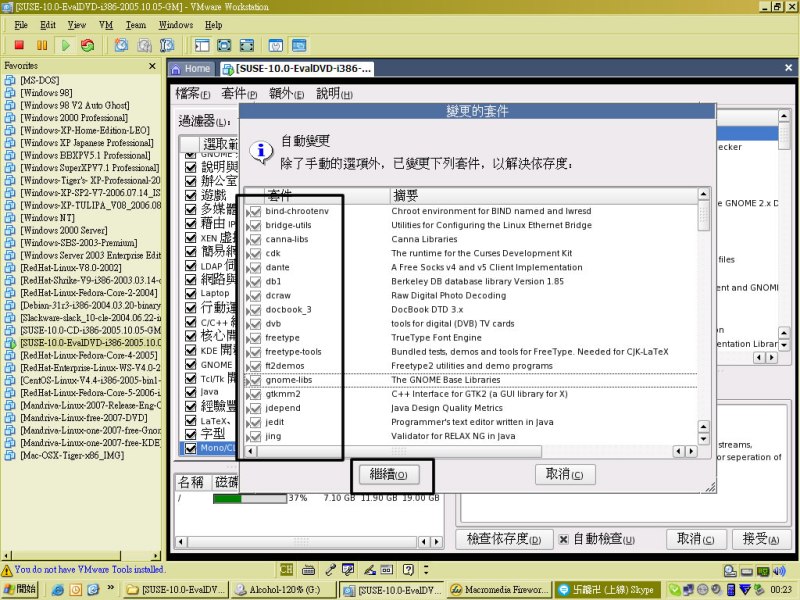
Task: Click the Summary view toolbar icon
Action: (x=276, y=45)
